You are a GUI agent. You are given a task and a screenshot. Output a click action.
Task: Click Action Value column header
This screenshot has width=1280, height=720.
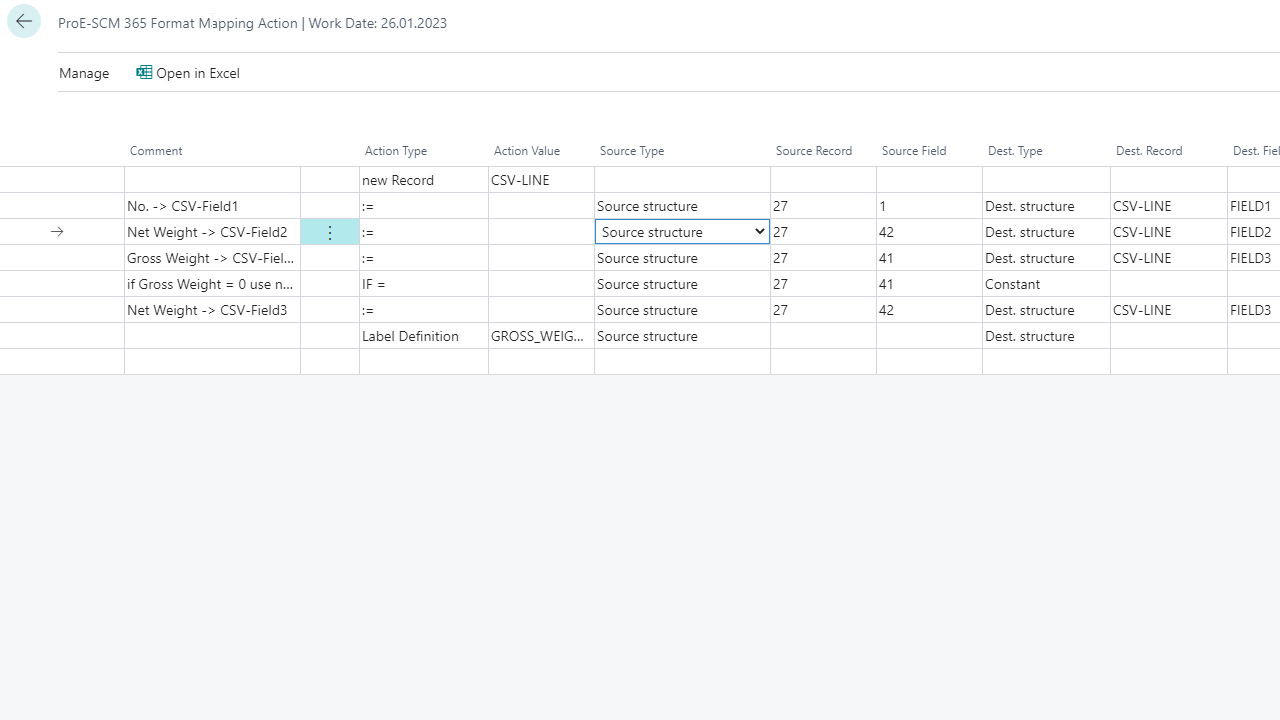coord(527,151)
